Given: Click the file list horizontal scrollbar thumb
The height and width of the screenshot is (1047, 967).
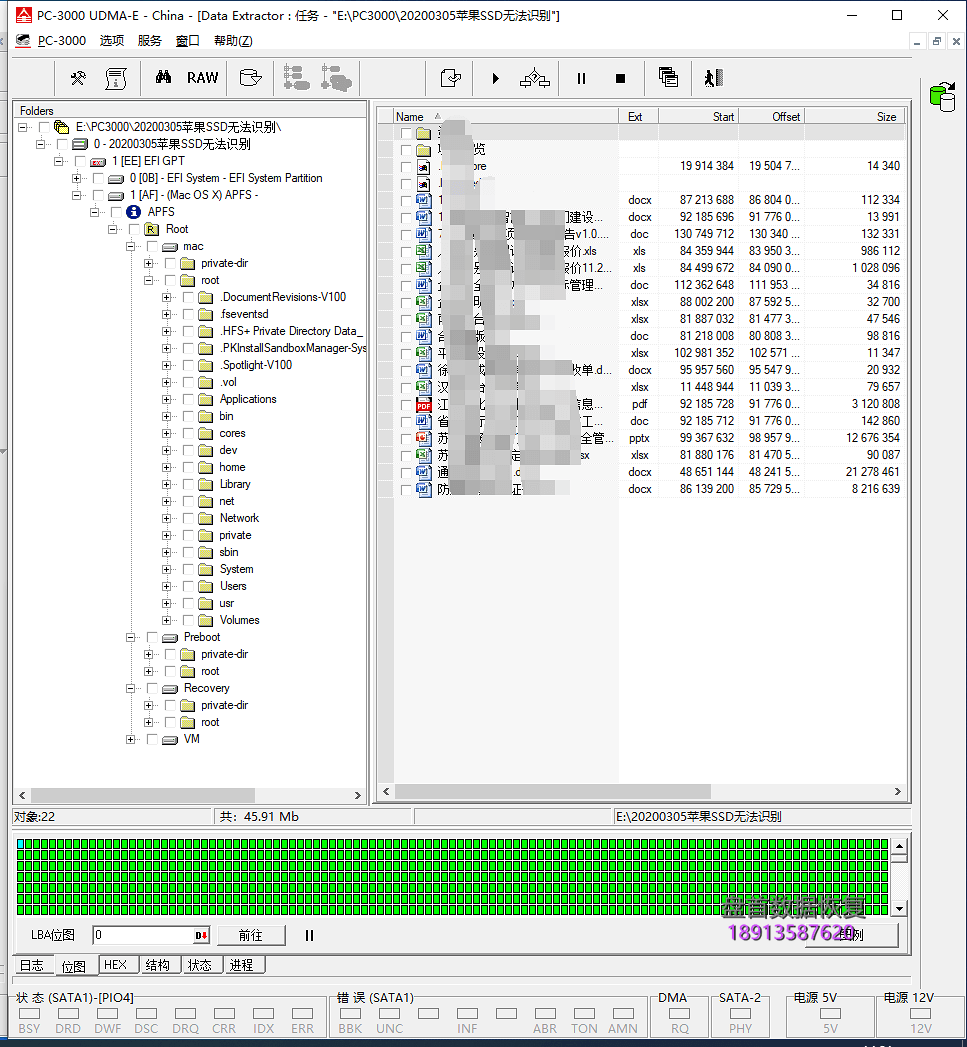Looking at the screenshot, I should pyautogui.click(x=553, y=791).
